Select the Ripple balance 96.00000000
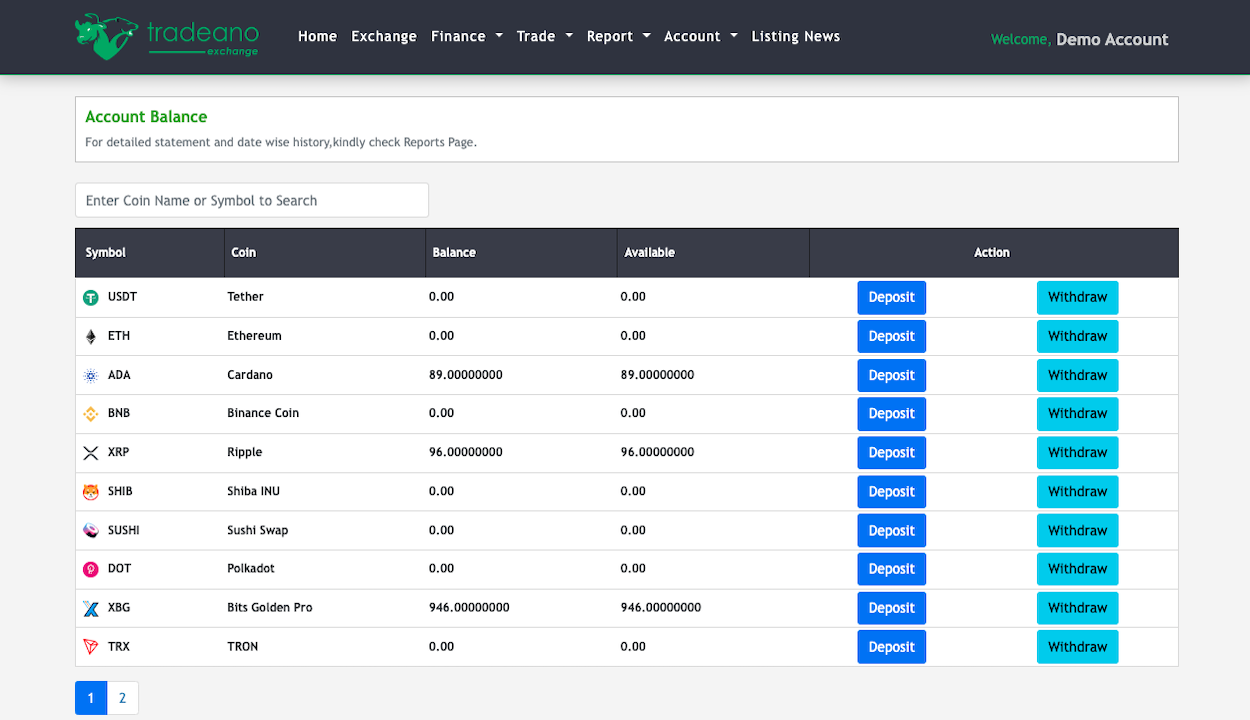1250x720 pixels. tap(466, 452)
